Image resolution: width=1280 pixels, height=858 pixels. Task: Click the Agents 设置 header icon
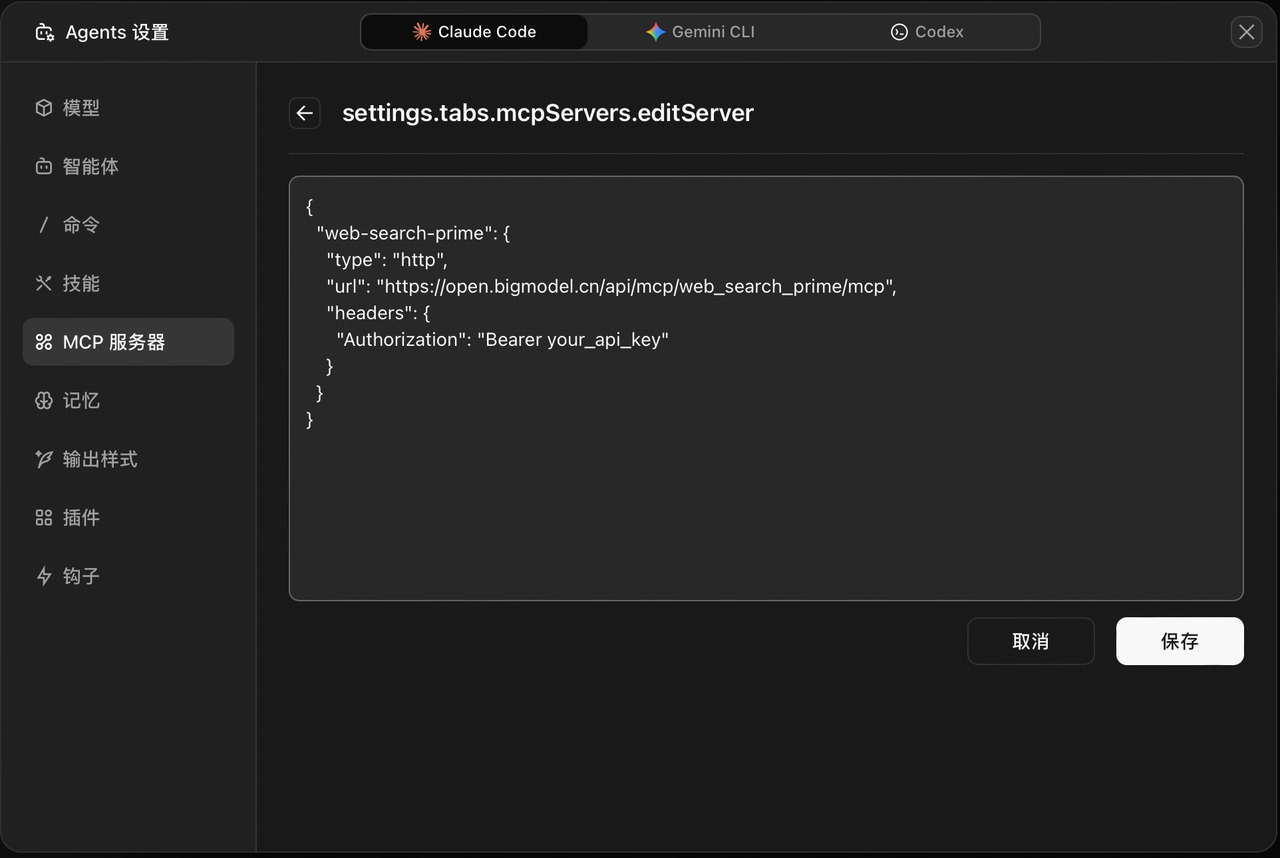44,33
